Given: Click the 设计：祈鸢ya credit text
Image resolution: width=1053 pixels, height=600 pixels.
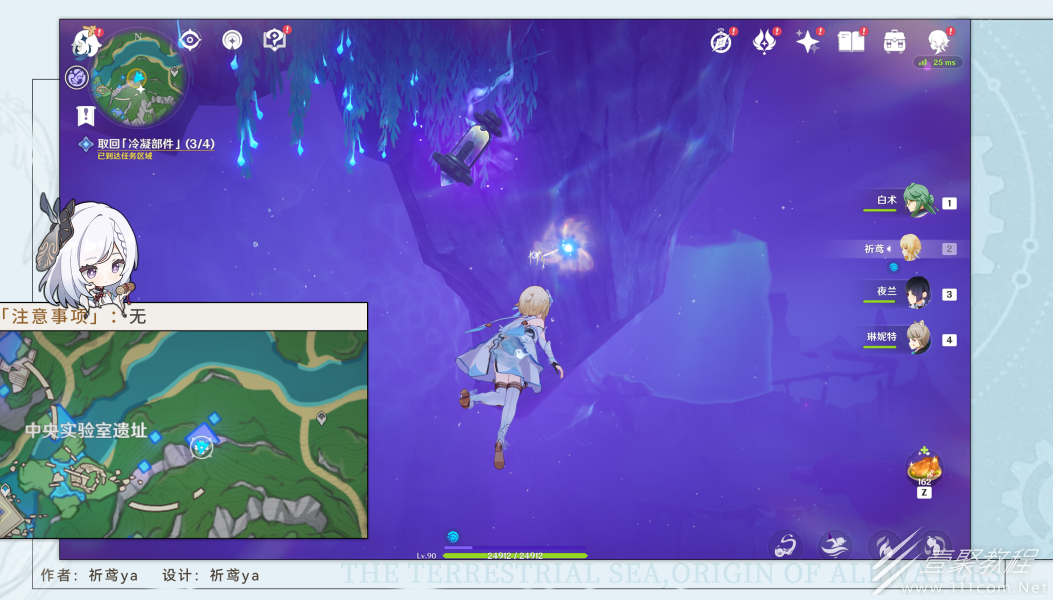Looking at the screenshot, I should pyautogui.click(x=210, y=576).
